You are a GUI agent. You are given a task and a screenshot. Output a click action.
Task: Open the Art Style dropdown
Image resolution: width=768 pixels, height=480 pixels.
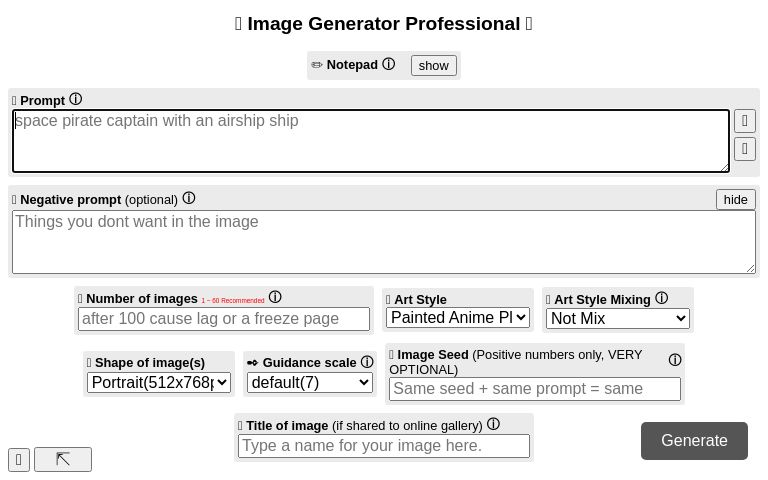pos(458,318)
